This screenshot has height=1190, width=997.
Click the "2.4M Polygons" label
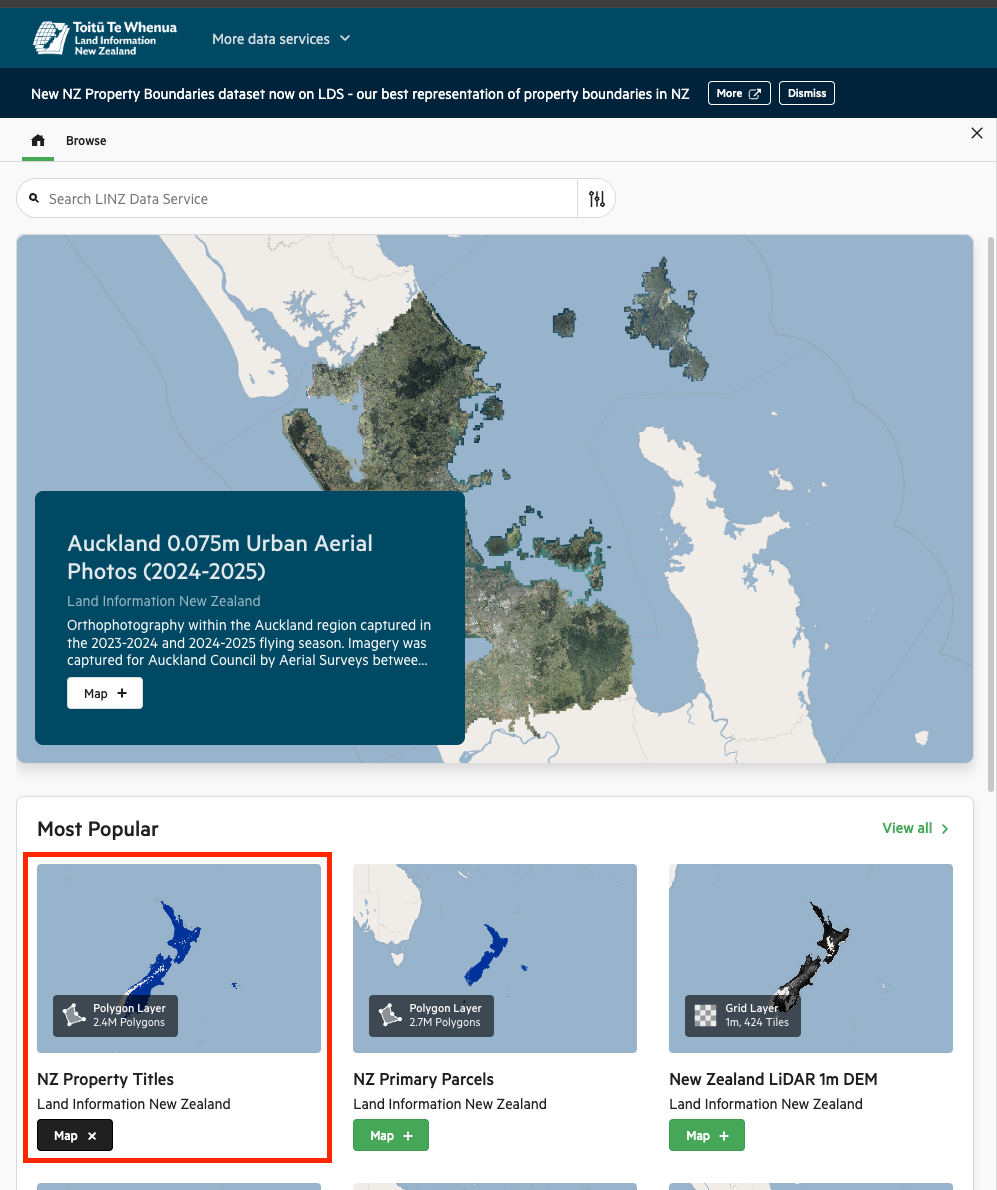coord(129,1022)
